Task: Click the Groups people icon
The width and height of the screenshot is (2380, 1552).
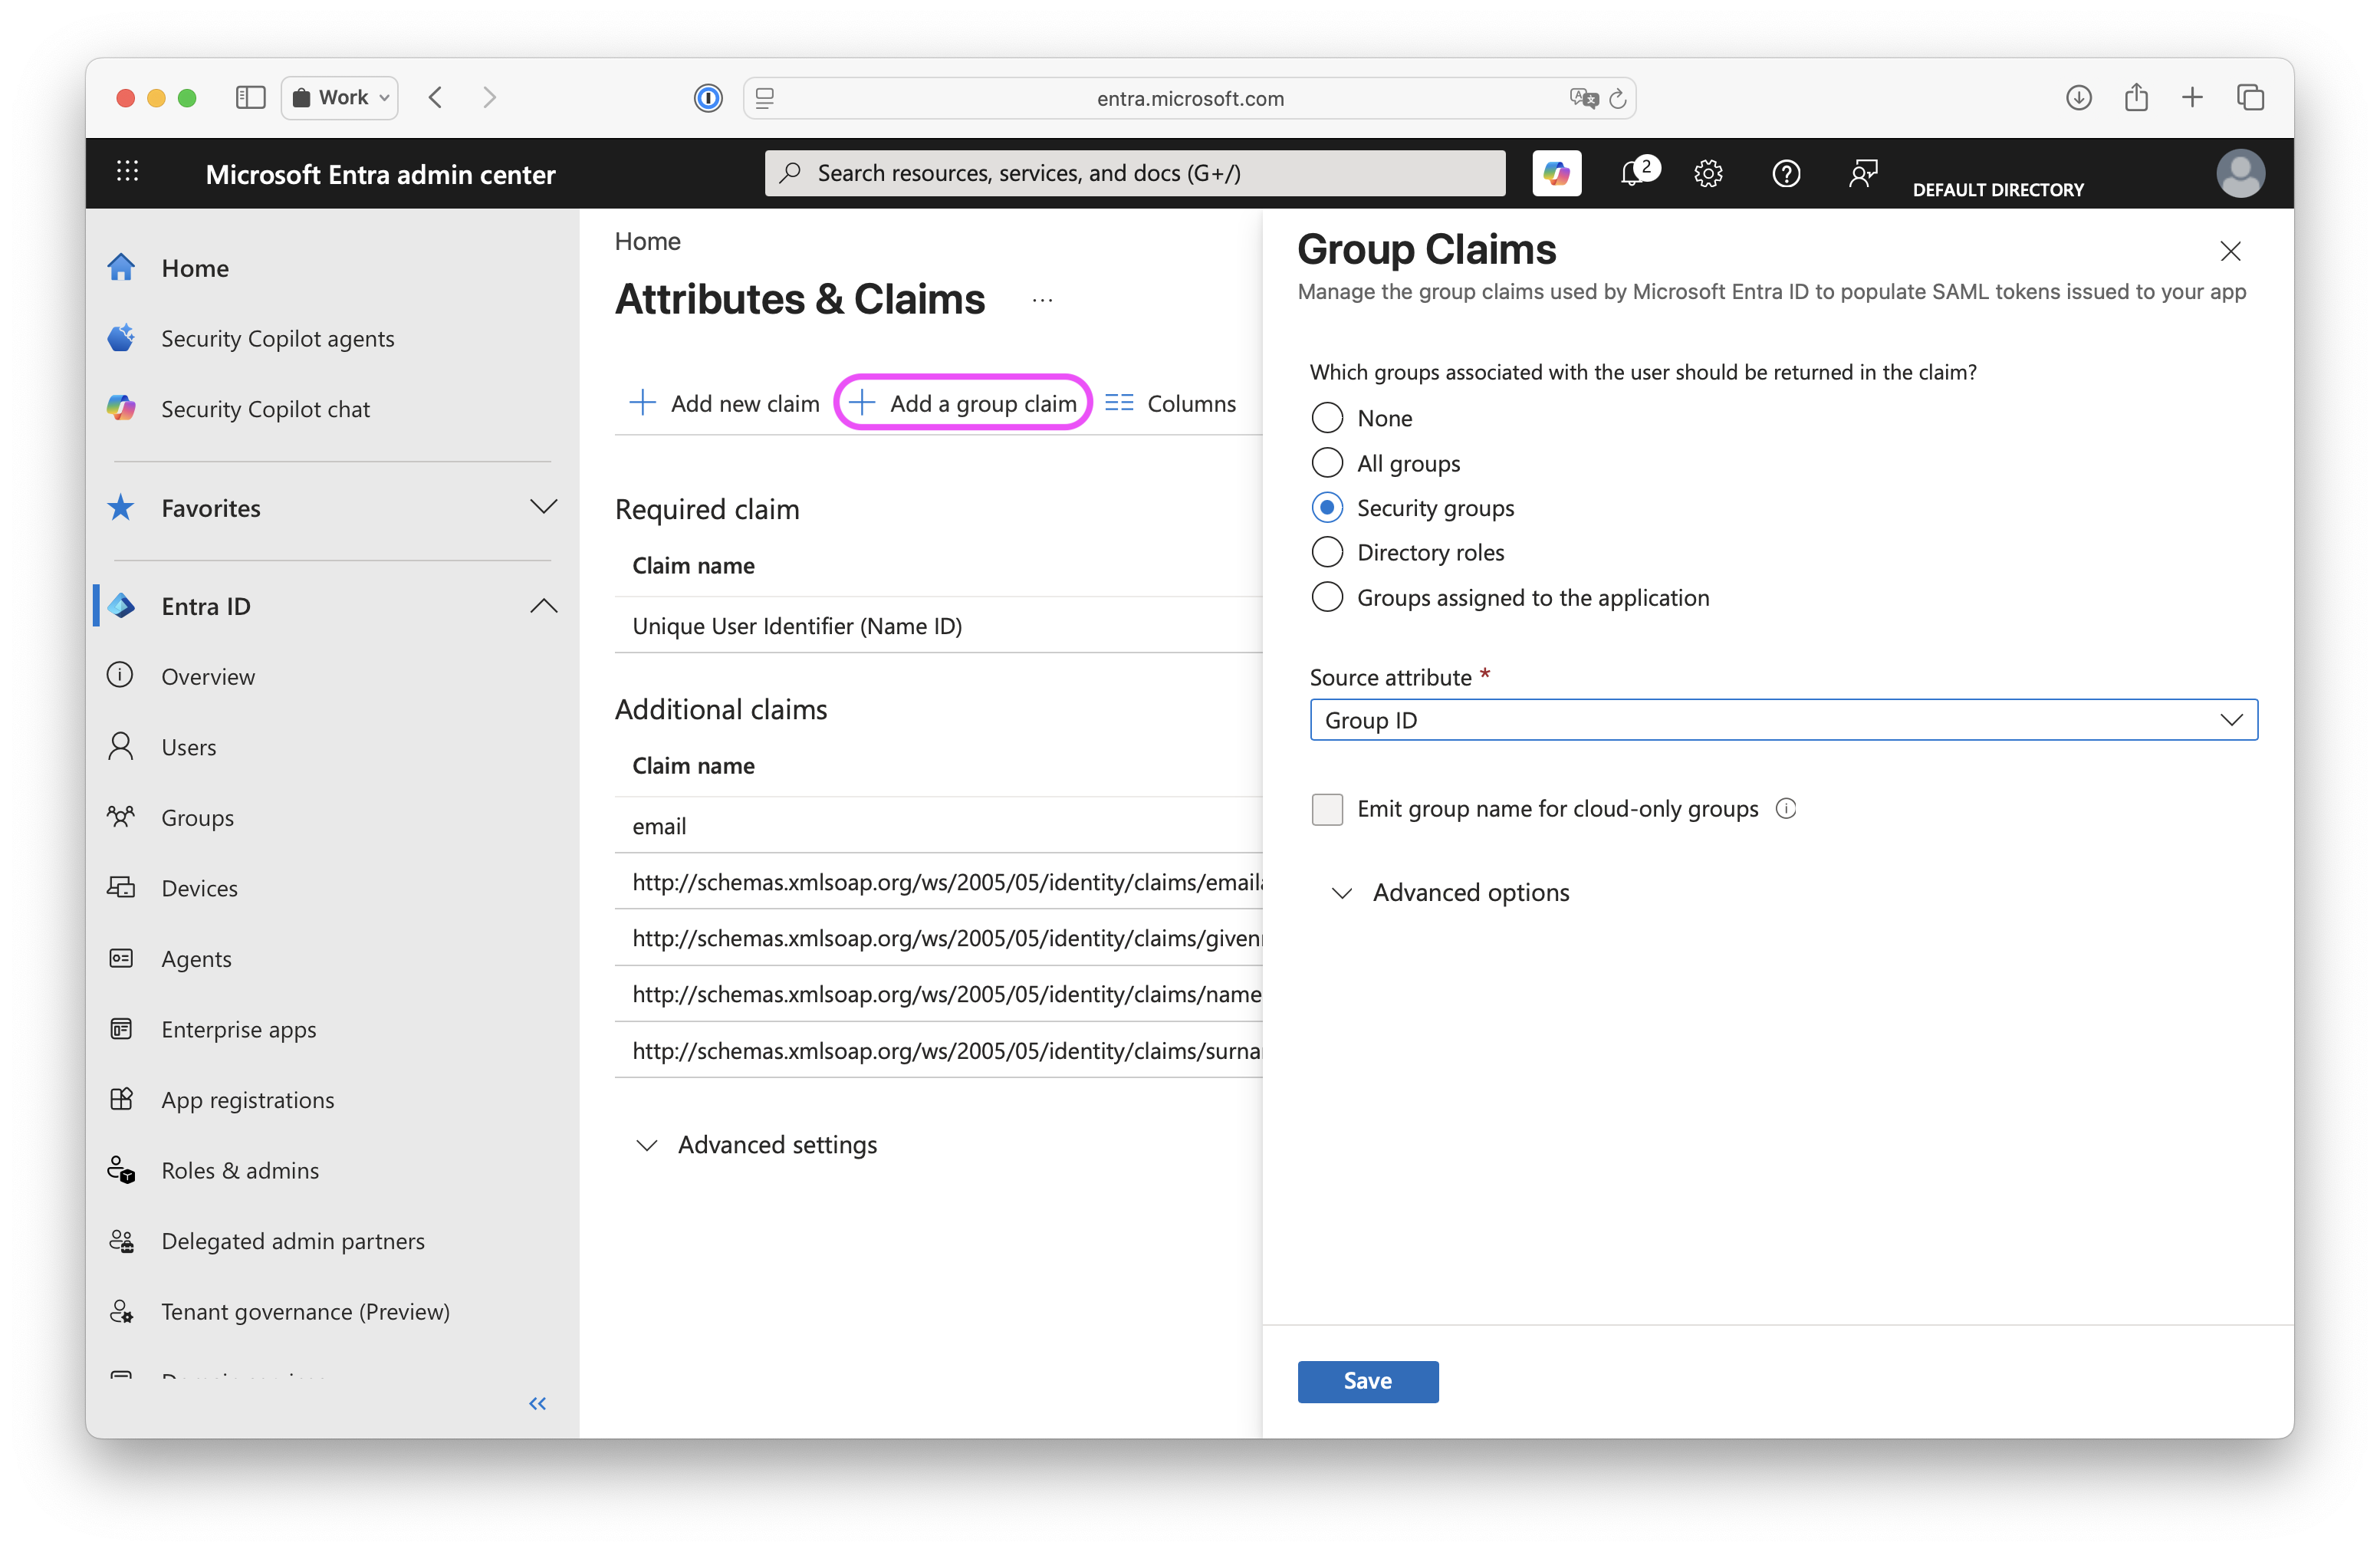Action: pyautogui.click(x=121, y=817)
